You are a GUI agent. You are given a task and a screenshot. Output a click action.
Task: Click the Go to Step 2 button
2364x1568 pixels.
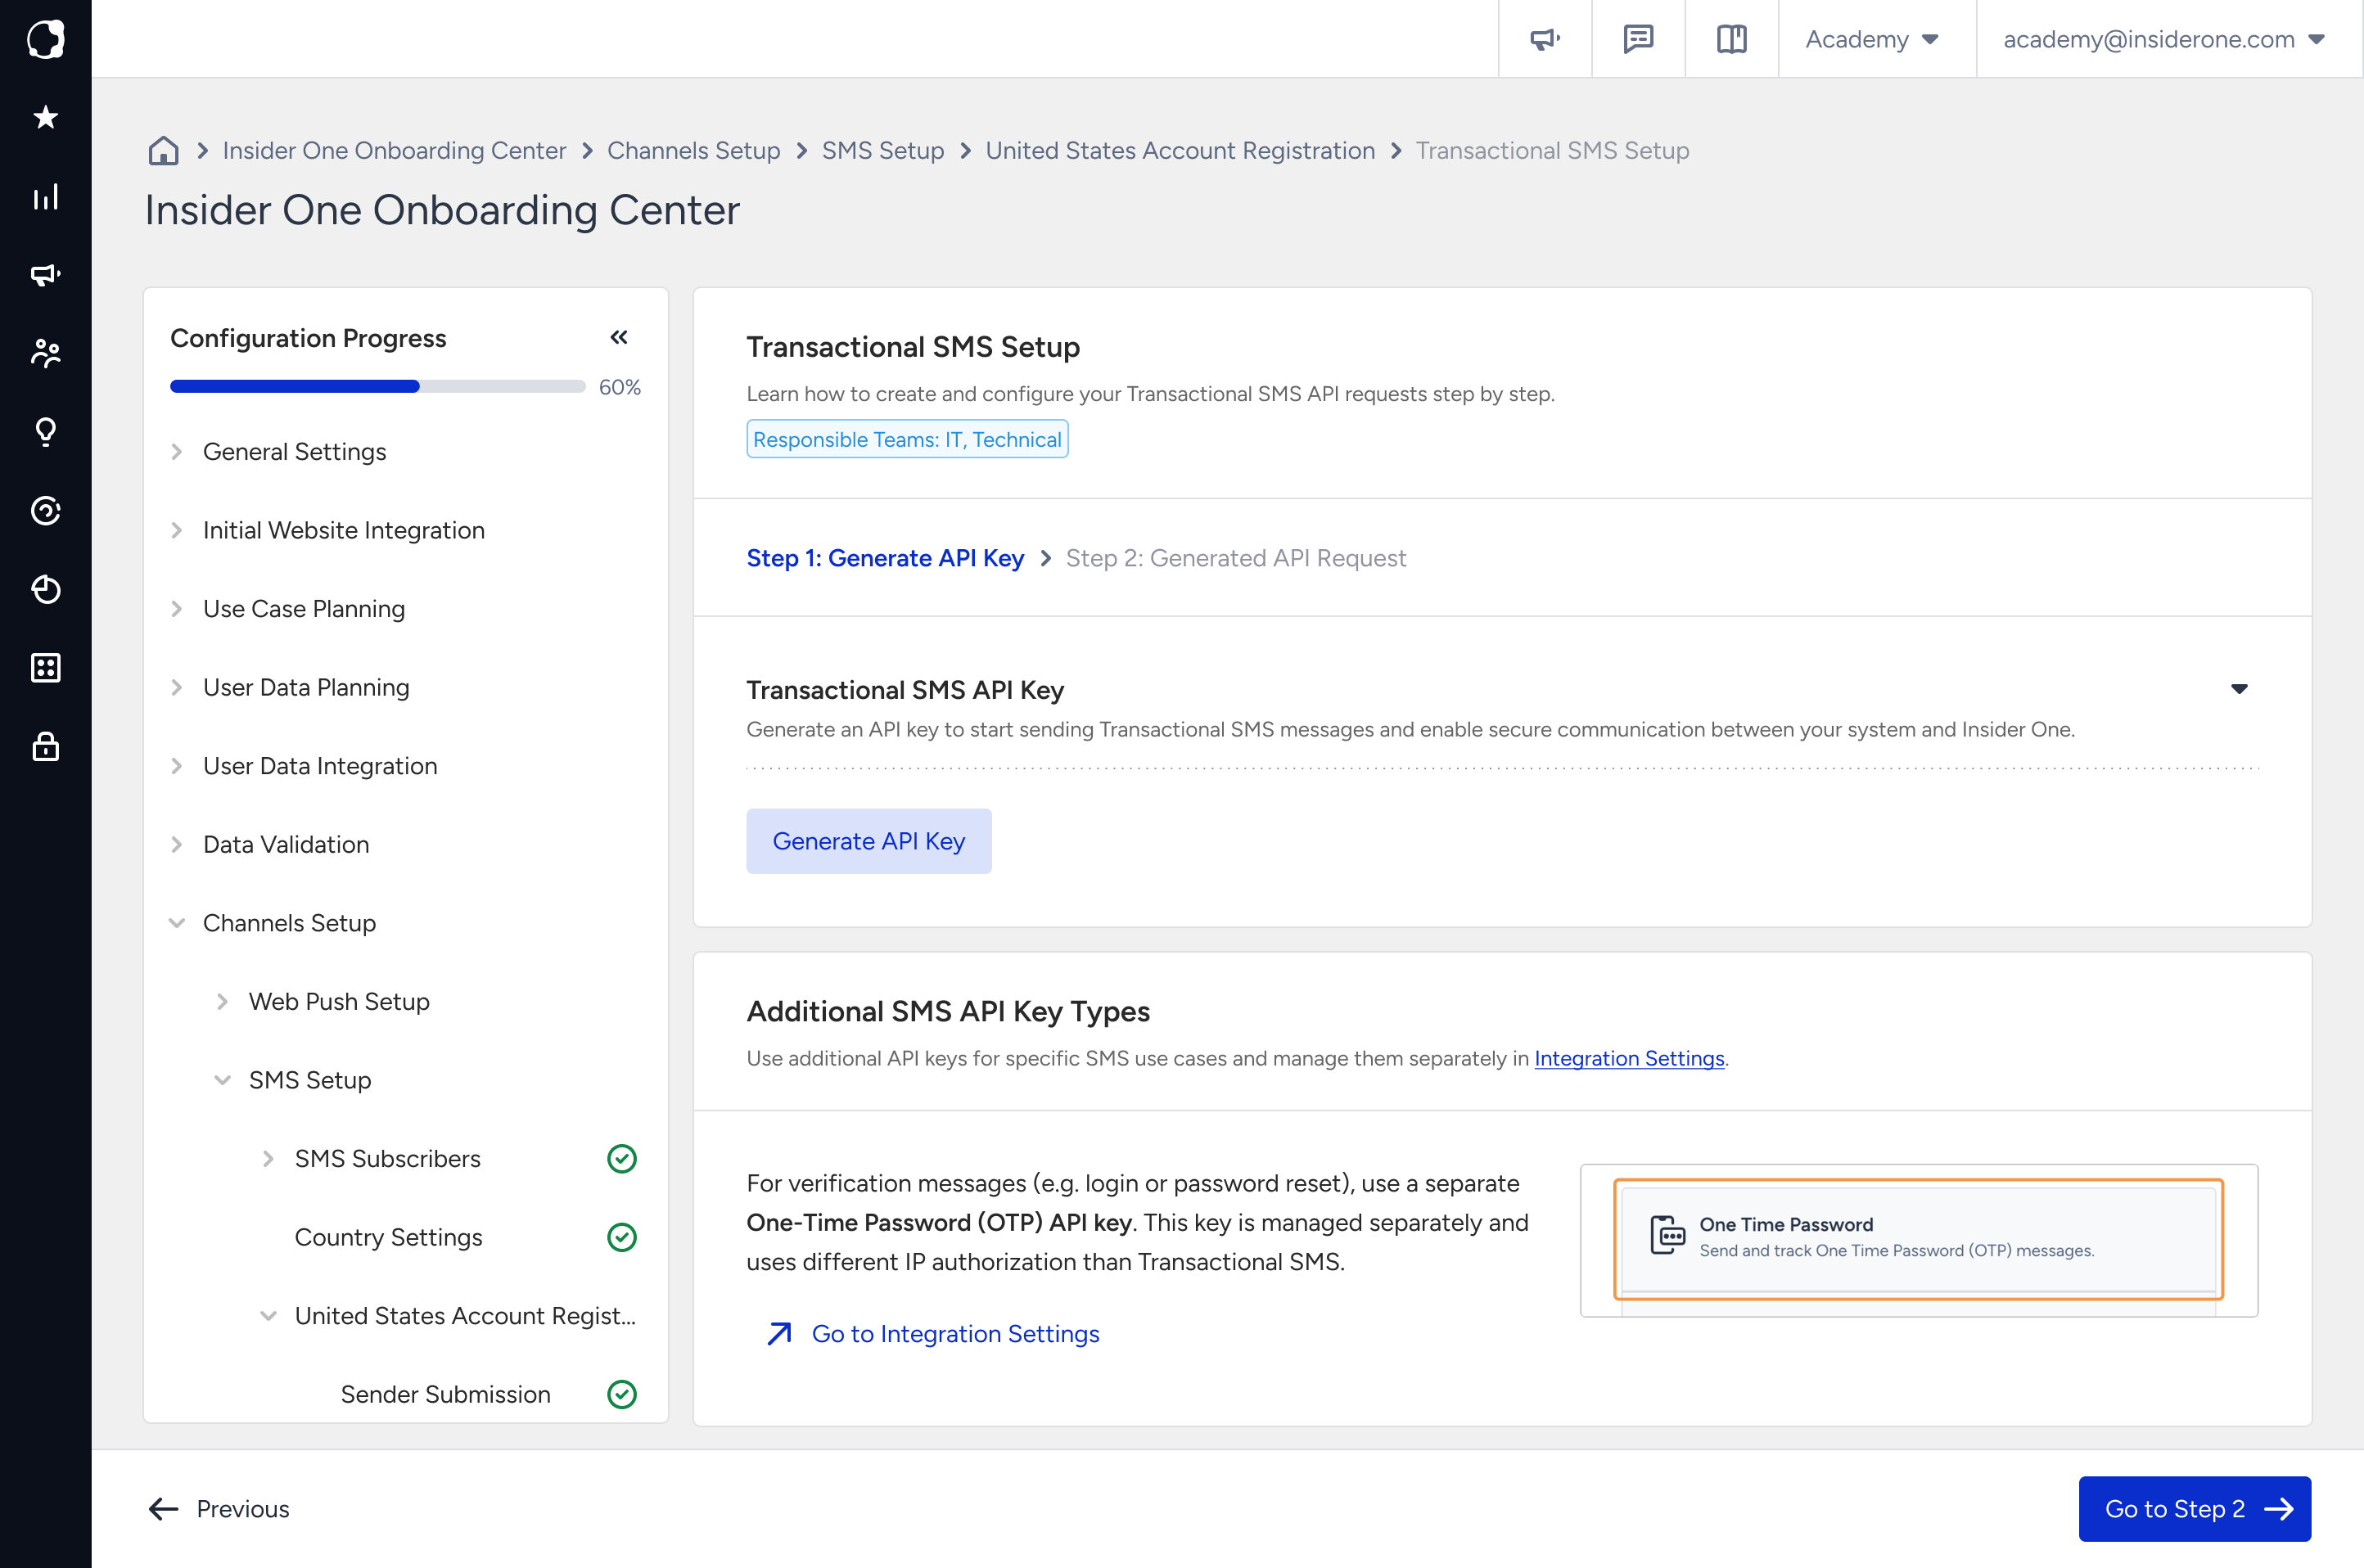tap(2194, 1509)
